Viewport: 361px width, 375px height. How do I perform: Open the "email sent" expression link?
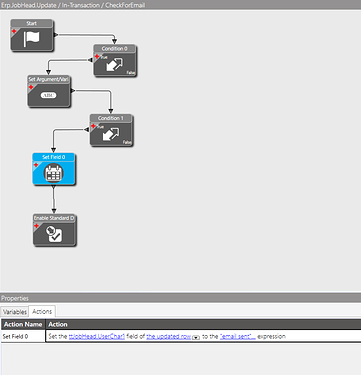(238, 336)
